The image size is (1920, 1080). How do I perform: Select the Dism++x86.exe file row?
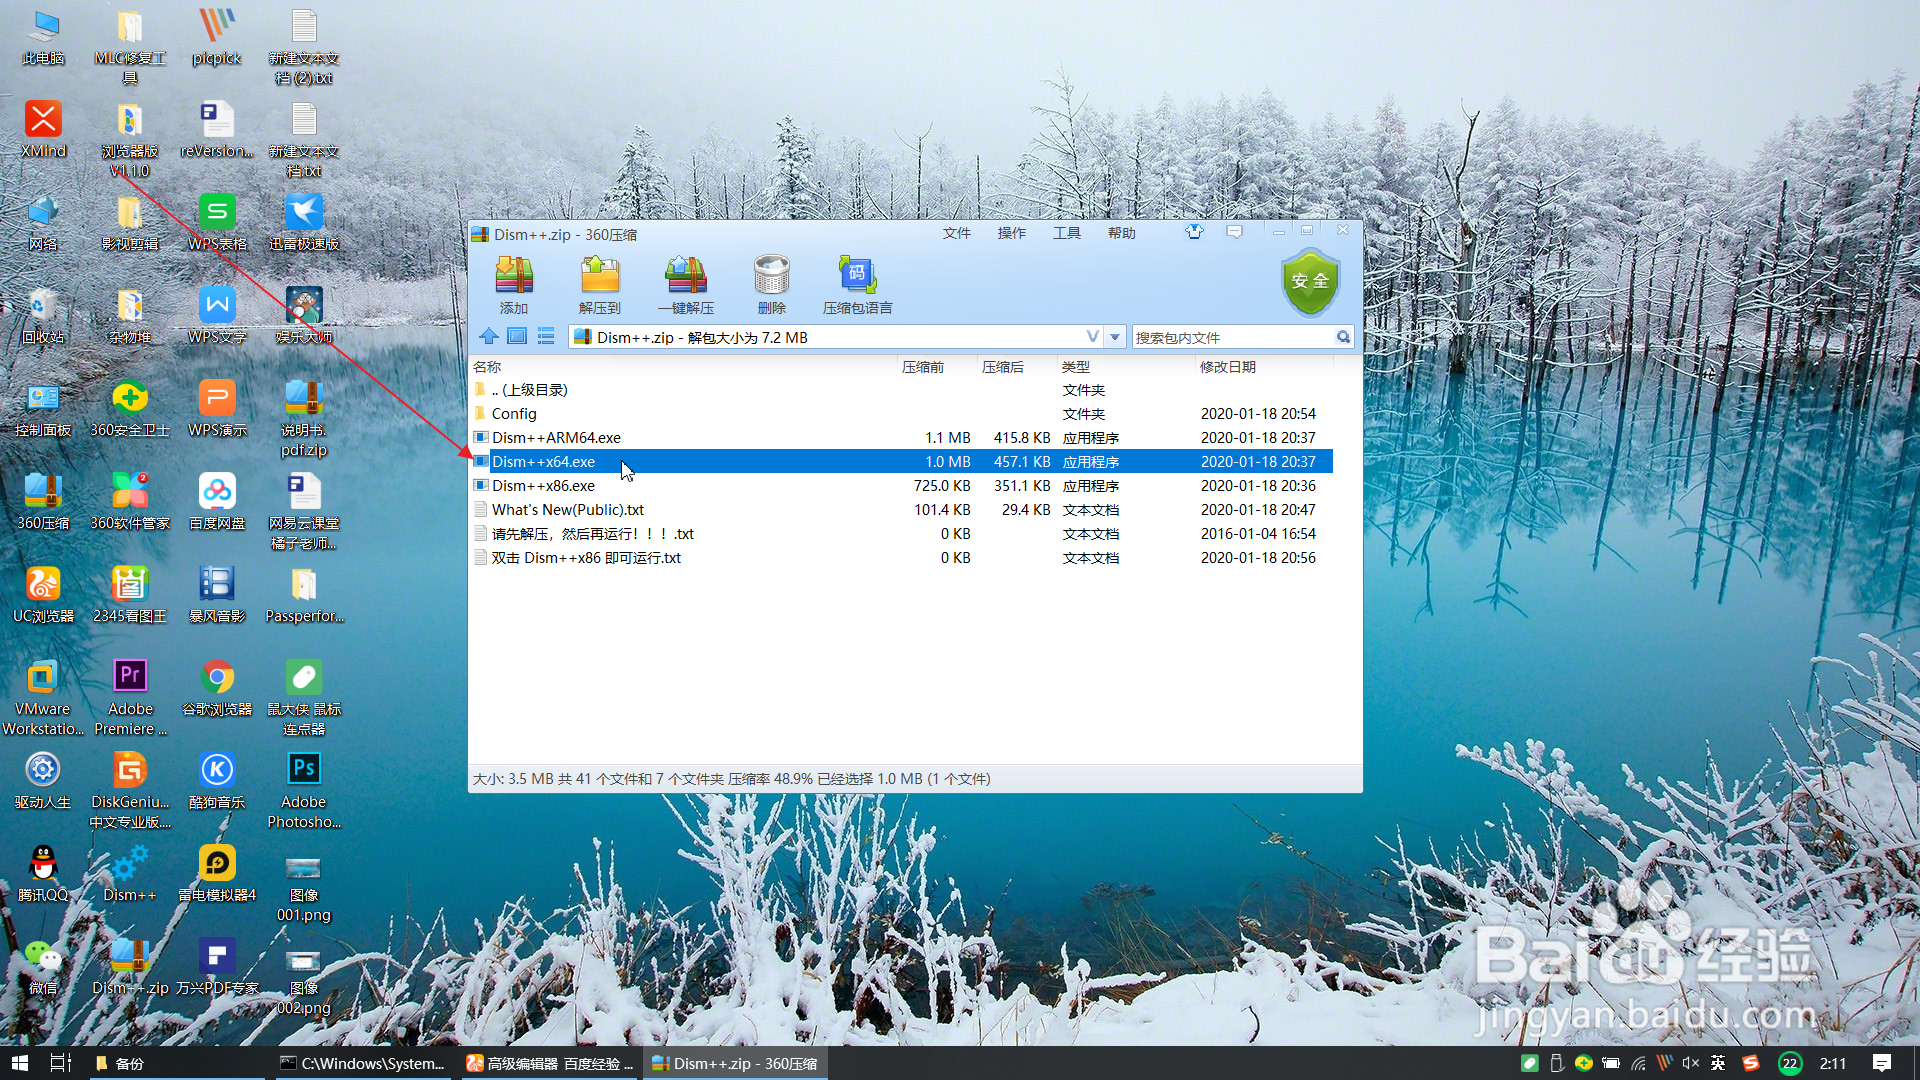coord(543,486)
